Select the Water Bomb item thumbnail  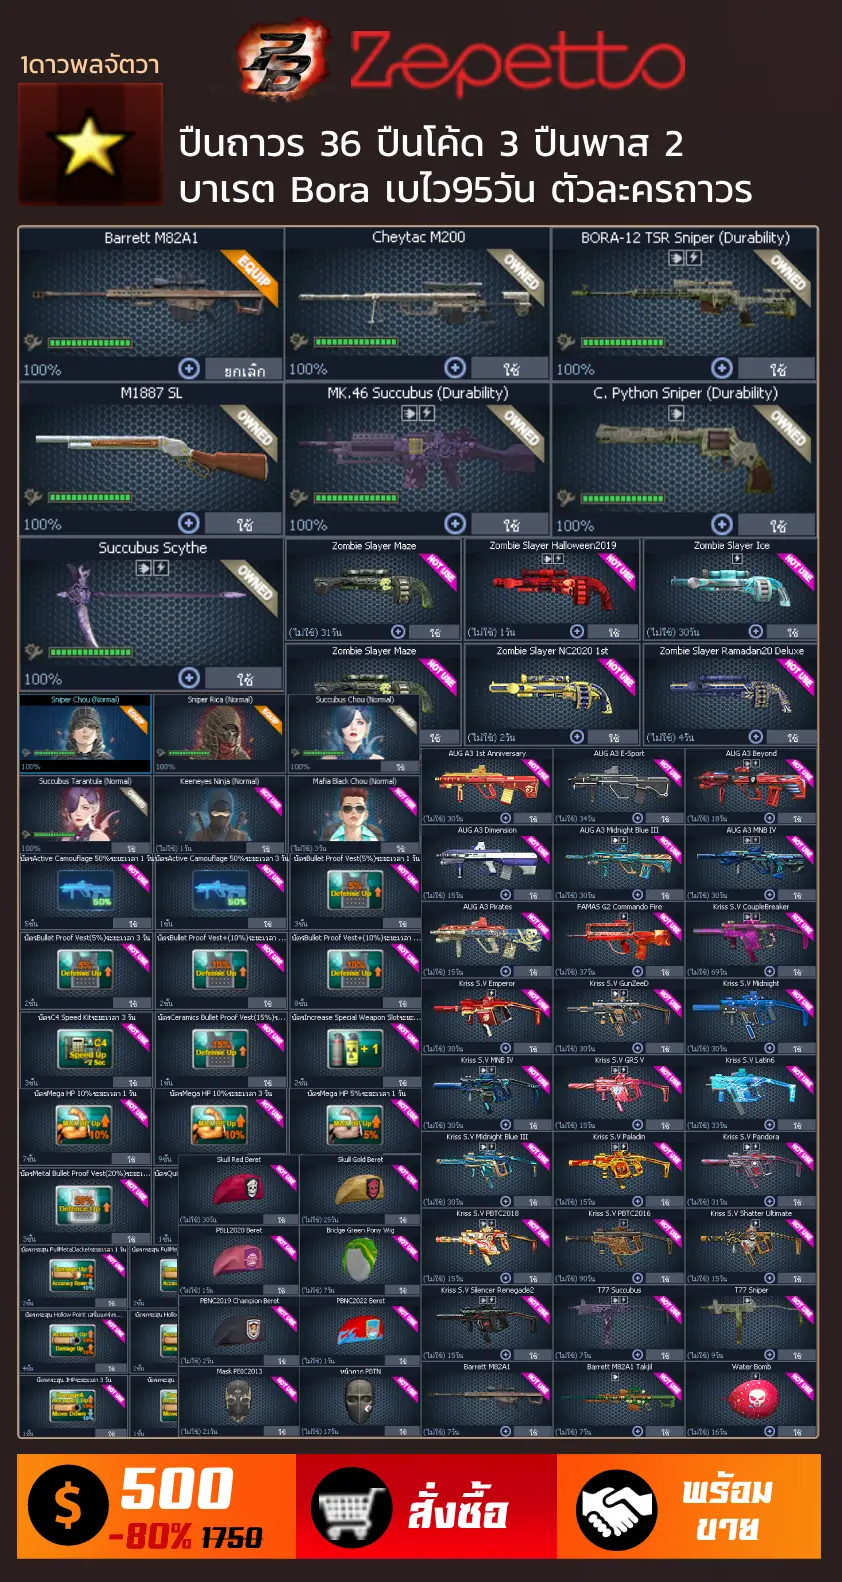750,1400
